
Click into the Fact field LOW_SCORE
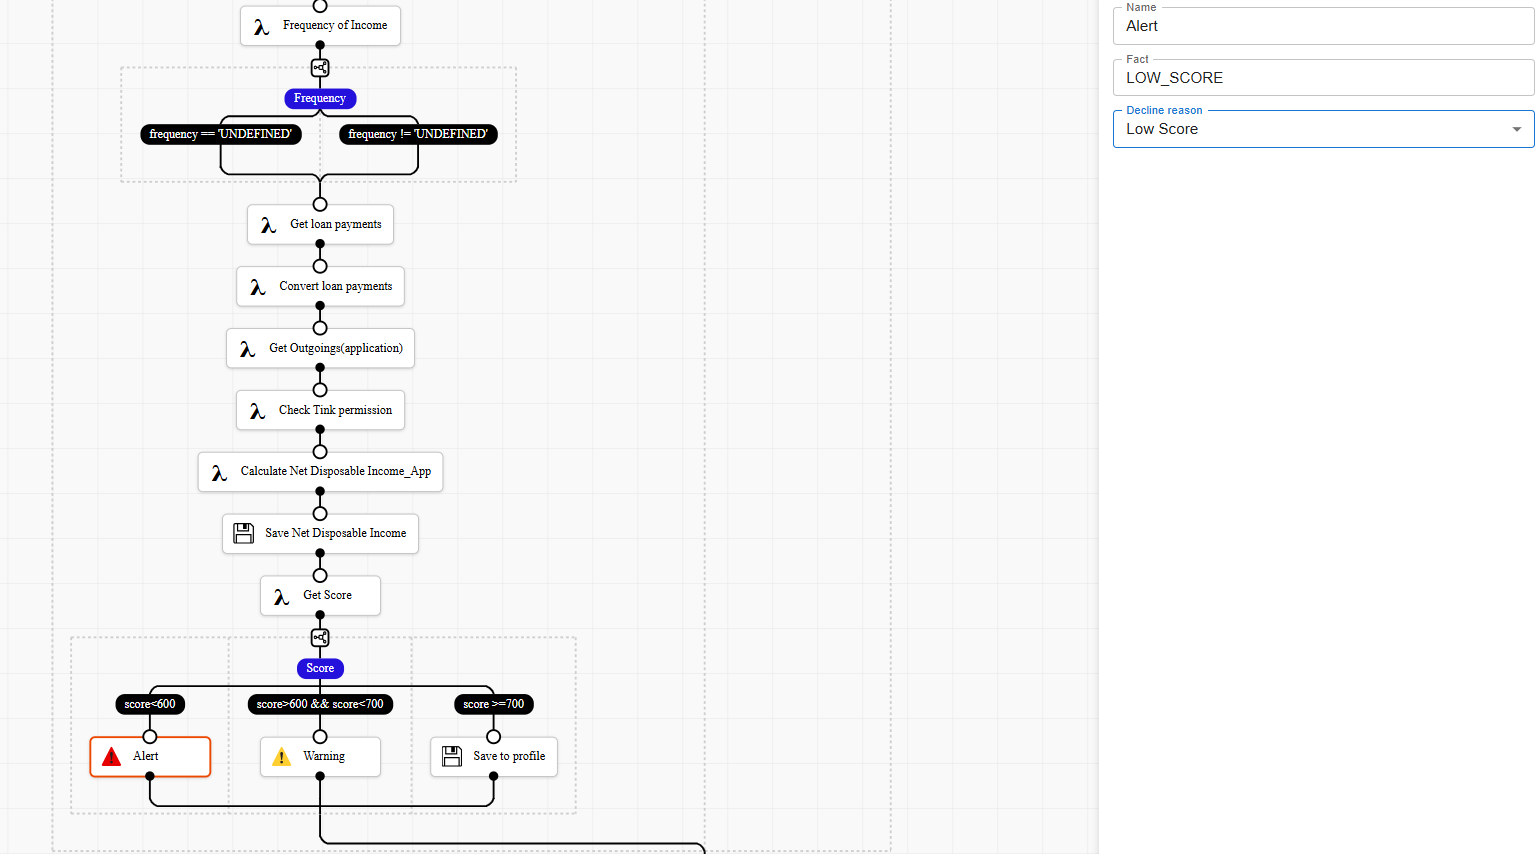(1322, 78)
